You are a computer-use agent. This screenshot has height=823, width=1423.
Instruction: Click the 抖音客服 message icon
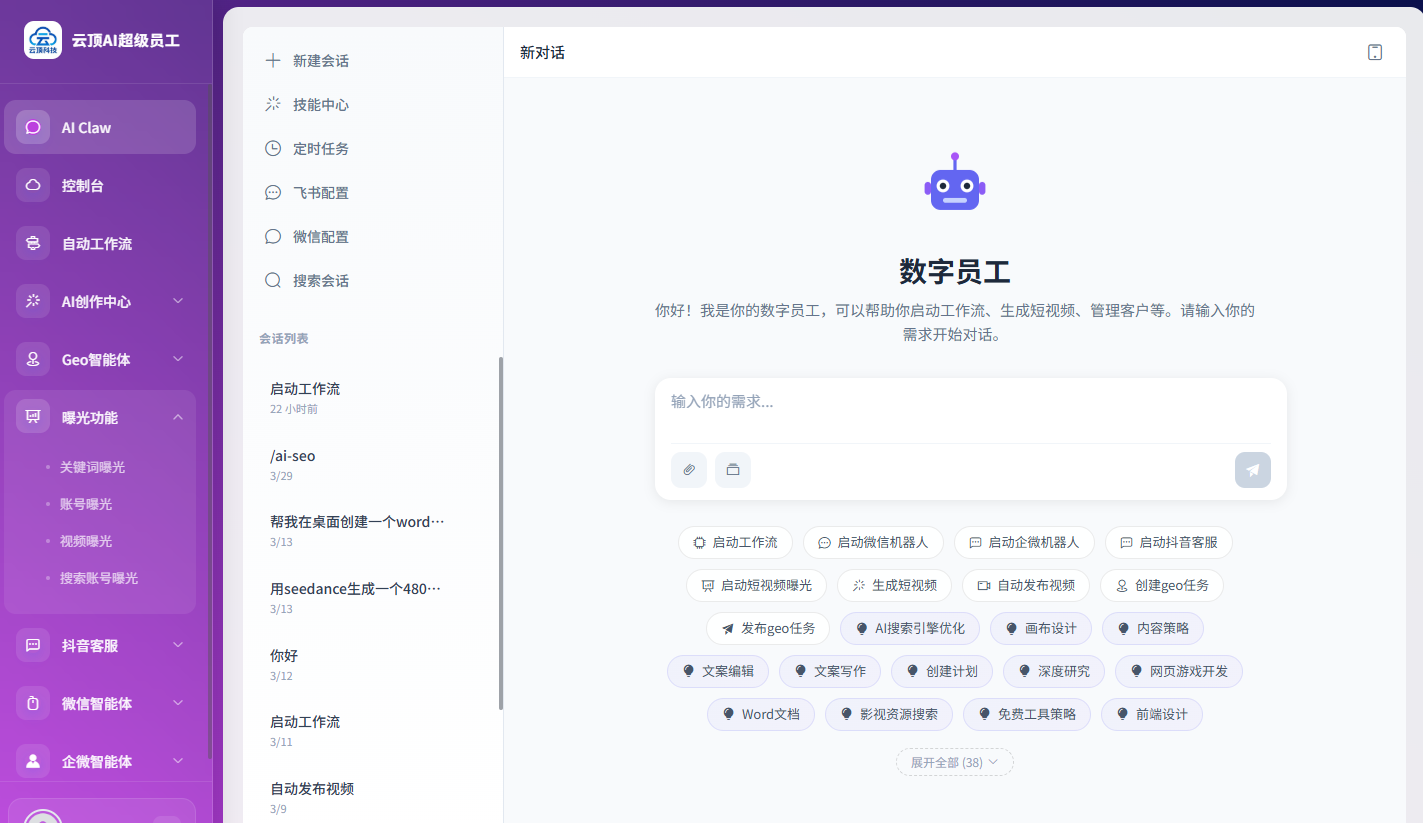click(x=33, y=645)
